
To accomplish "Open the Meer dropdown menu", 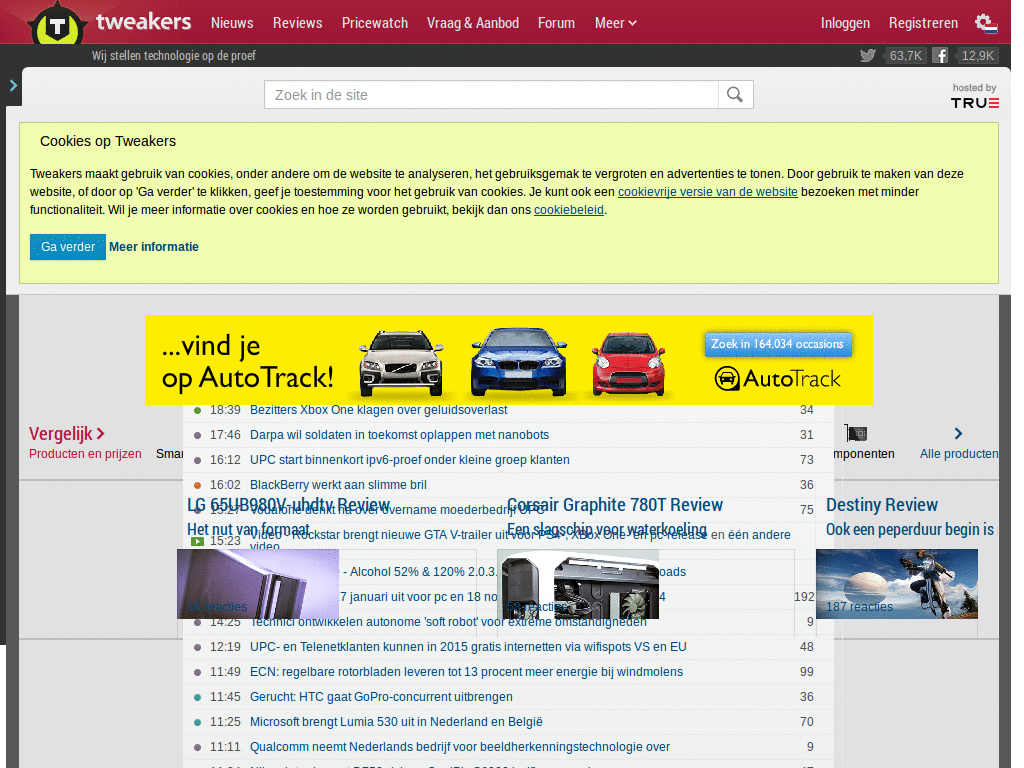I will click(615, 22).
